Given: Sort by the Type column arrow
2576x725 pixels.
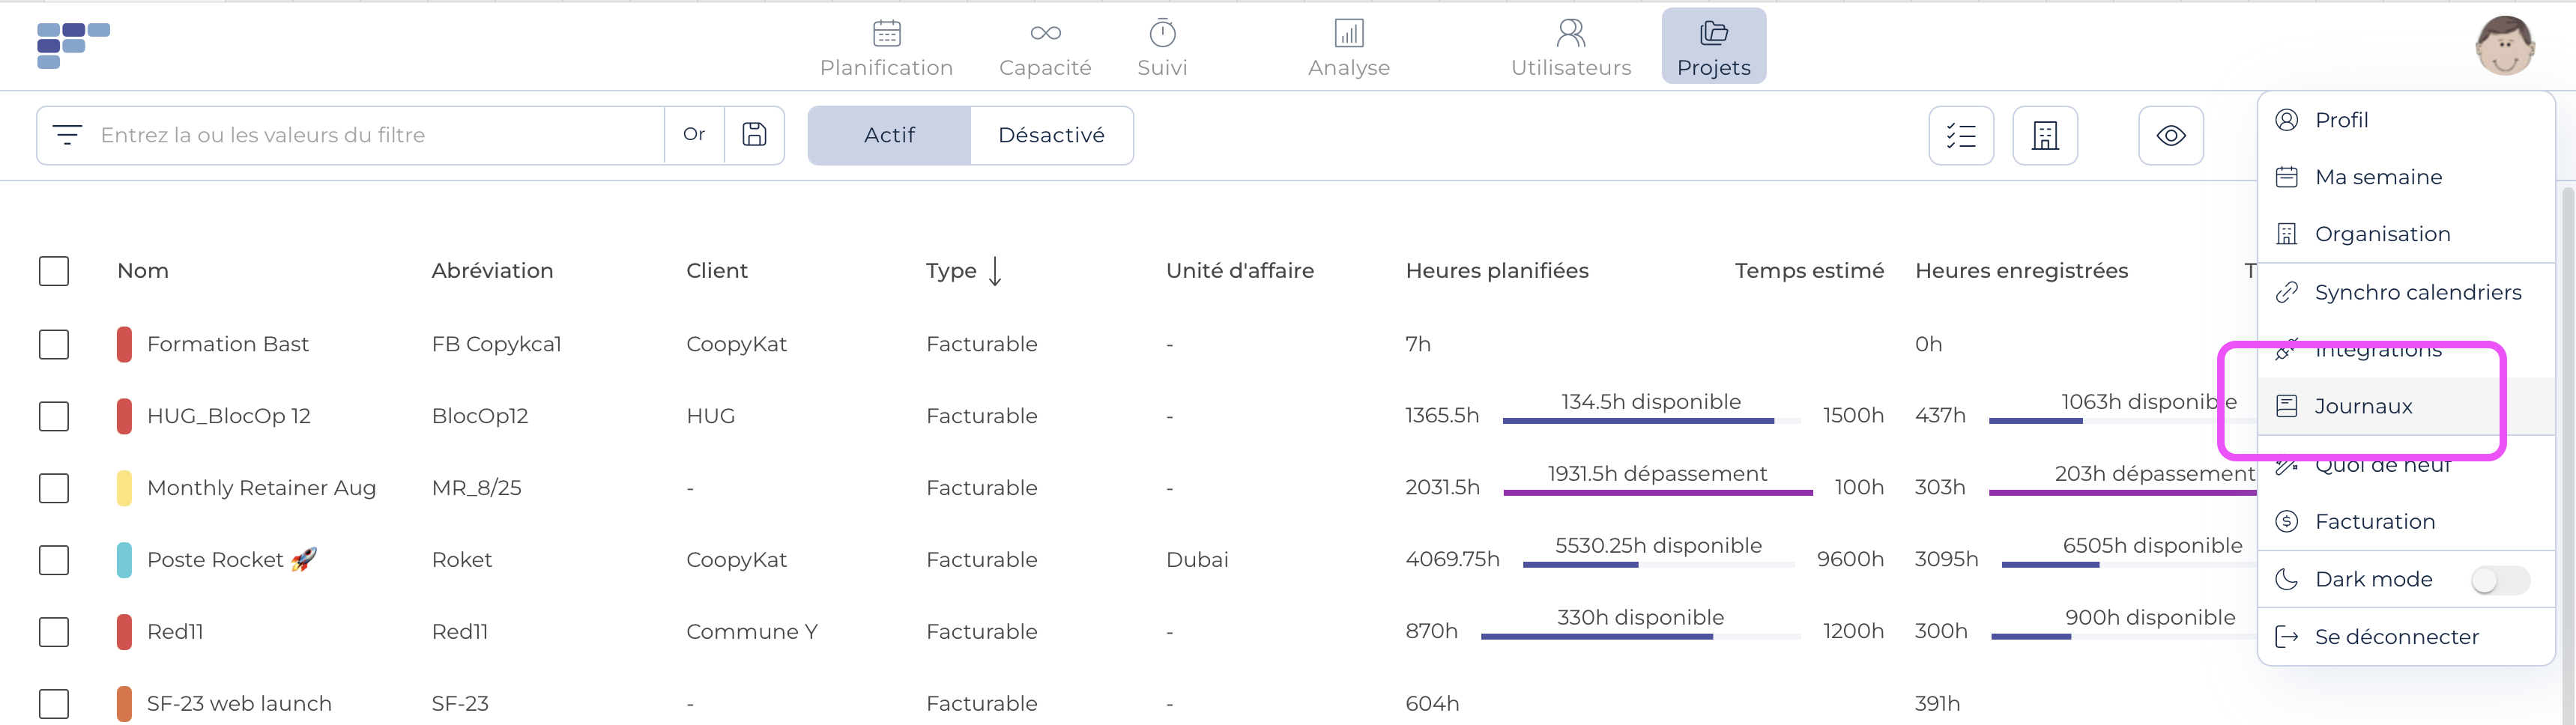Looking at the screenshot, I should tap(995, 271).
